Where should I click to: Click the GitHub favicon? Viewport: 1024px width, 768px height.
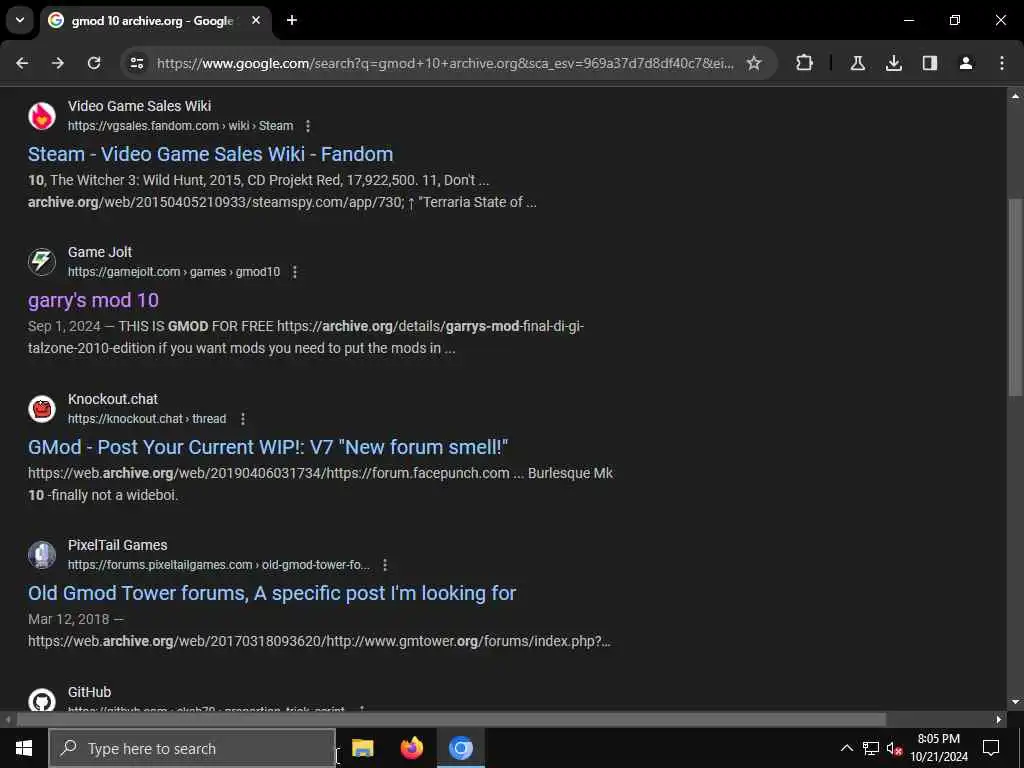(x=42, y=701)
